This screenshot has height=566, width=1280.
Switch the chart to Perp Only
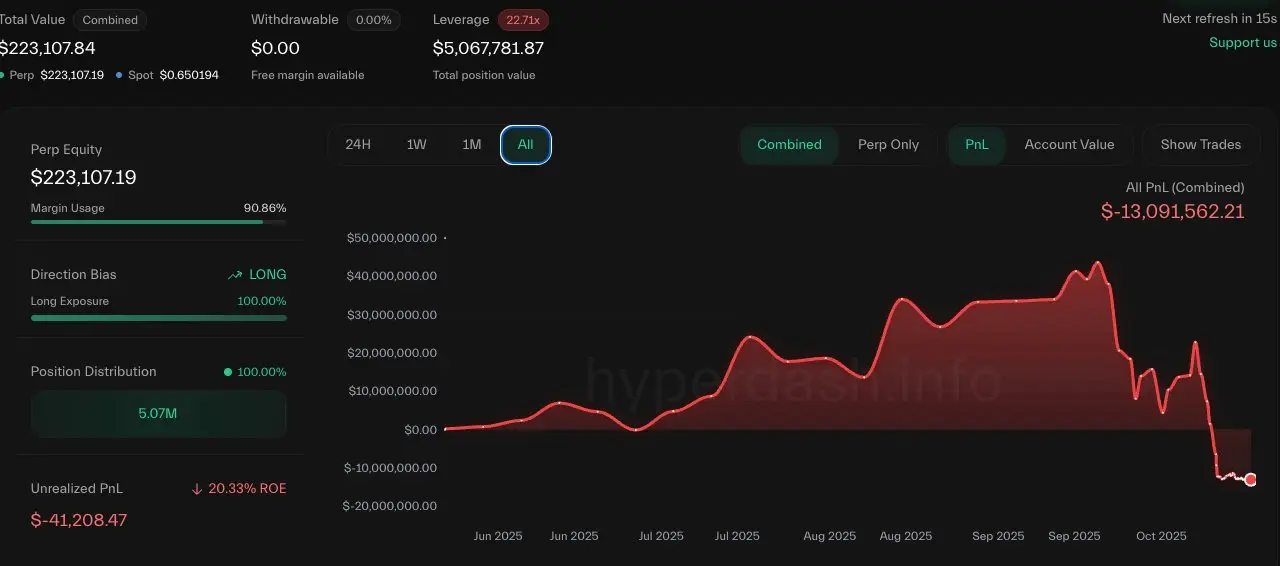[x=888, y=144]
